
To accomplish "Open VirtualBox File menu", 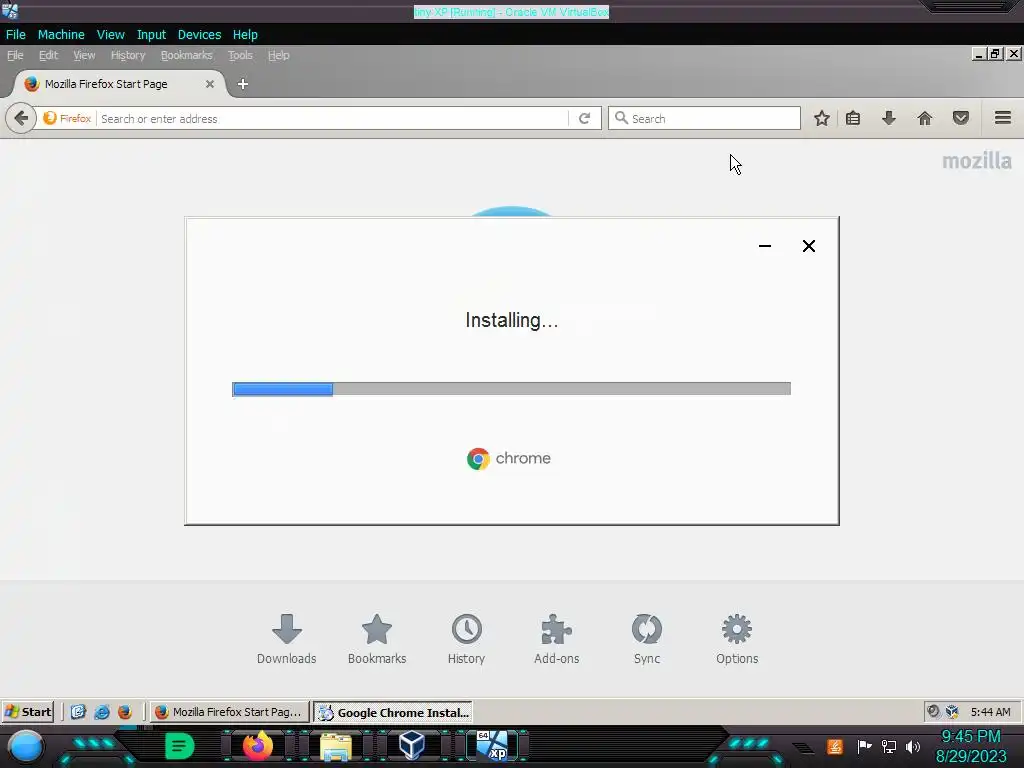I will coord(16,35).
